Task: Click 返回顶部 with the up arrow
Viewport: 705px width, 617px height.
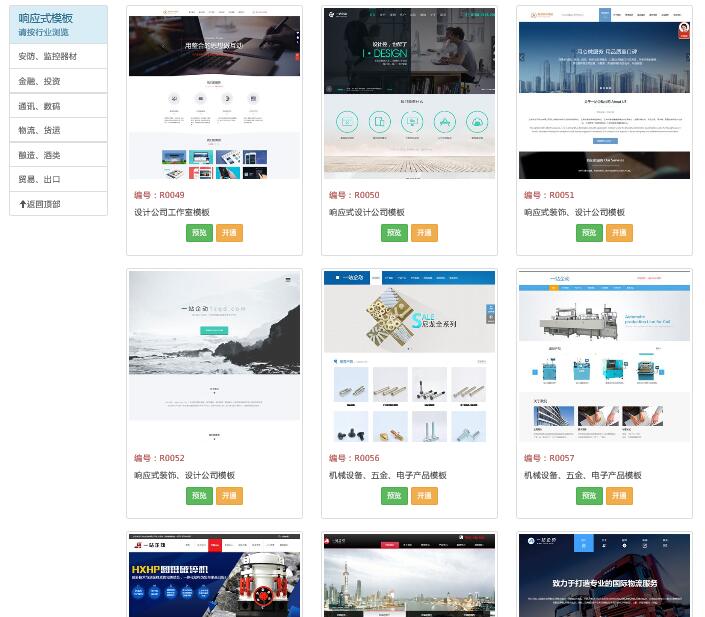Action: pyautogui.click(x=58, y=204)
